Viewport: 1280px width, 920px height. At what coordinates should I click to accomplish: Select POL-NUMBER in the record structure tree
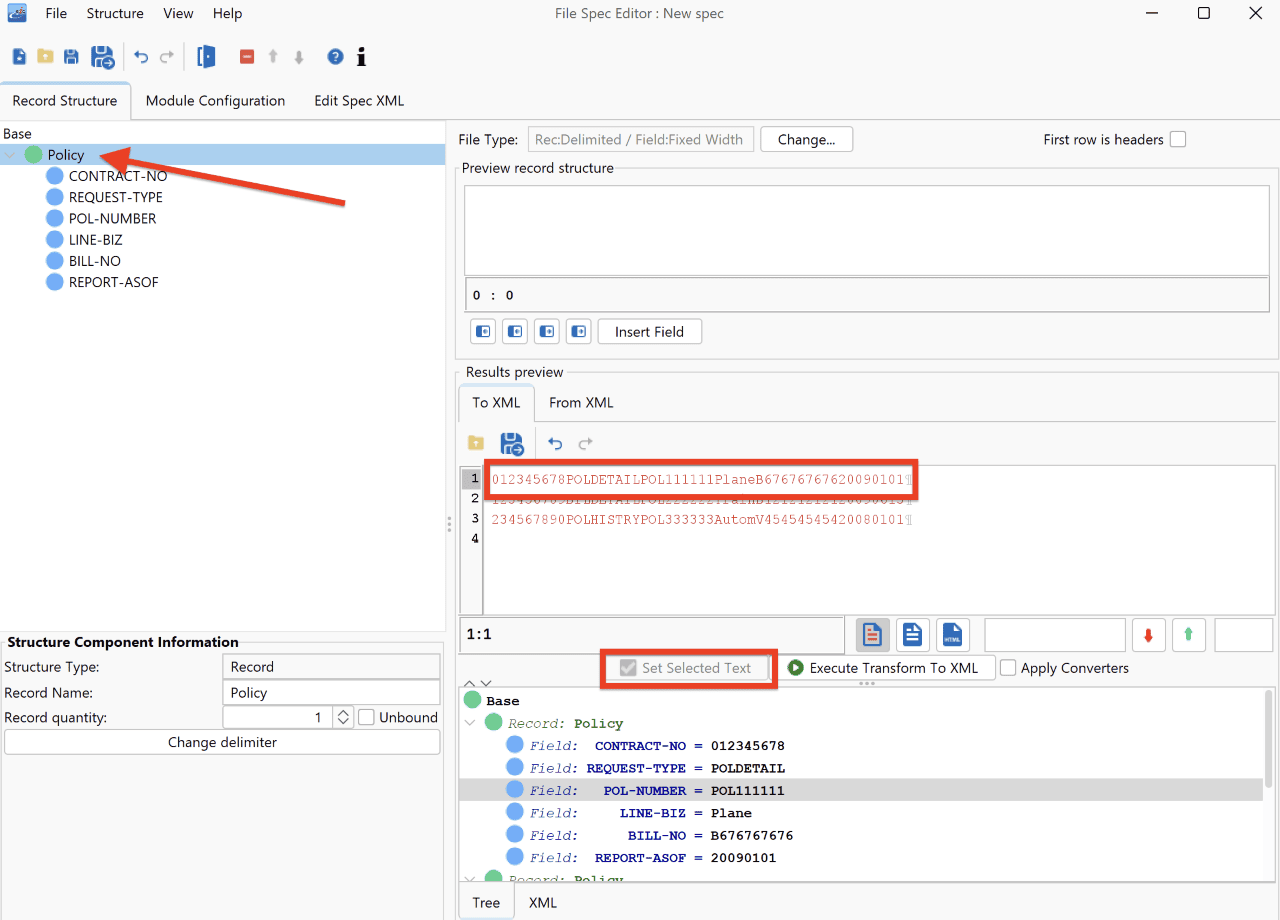pos(113,218)
